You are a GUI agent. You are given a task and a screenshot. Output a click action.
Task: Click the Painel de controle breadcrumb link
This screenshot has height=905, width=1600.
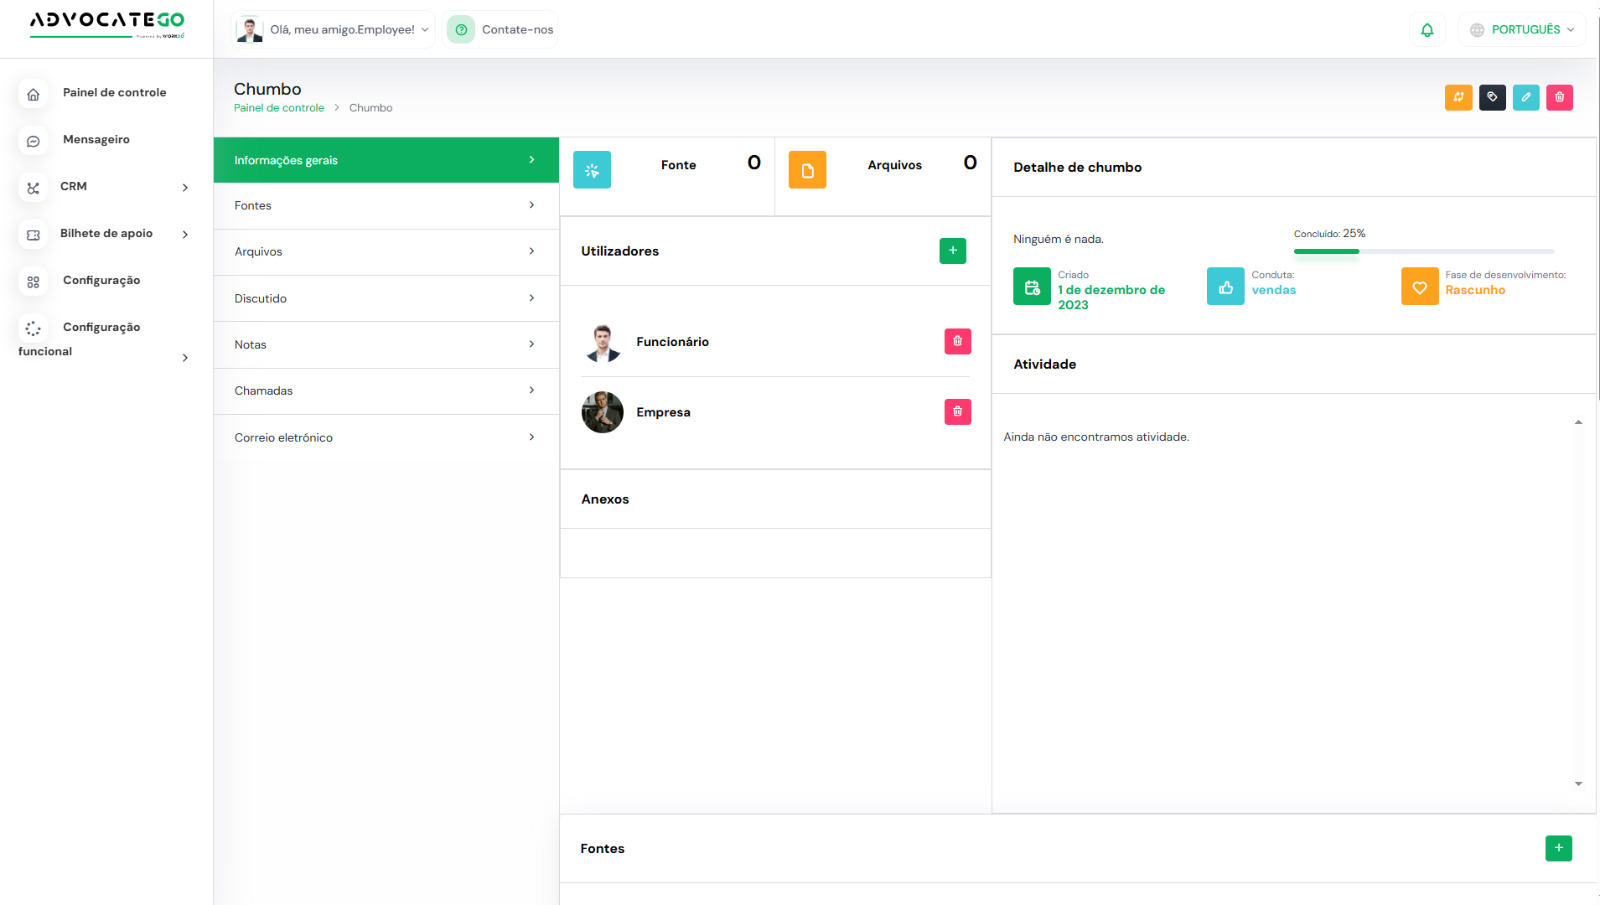(279, 108)
